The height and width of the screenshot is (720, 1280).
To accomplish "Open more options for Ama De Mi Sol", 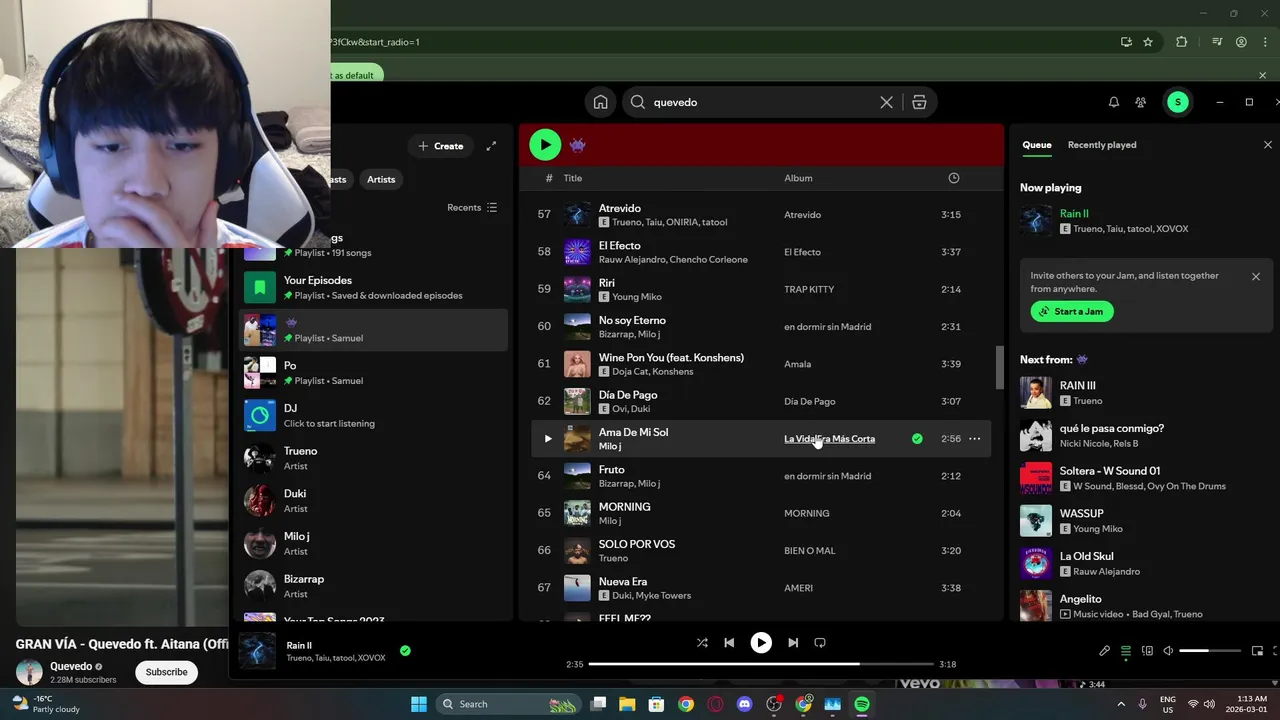I will pos(974,439).
